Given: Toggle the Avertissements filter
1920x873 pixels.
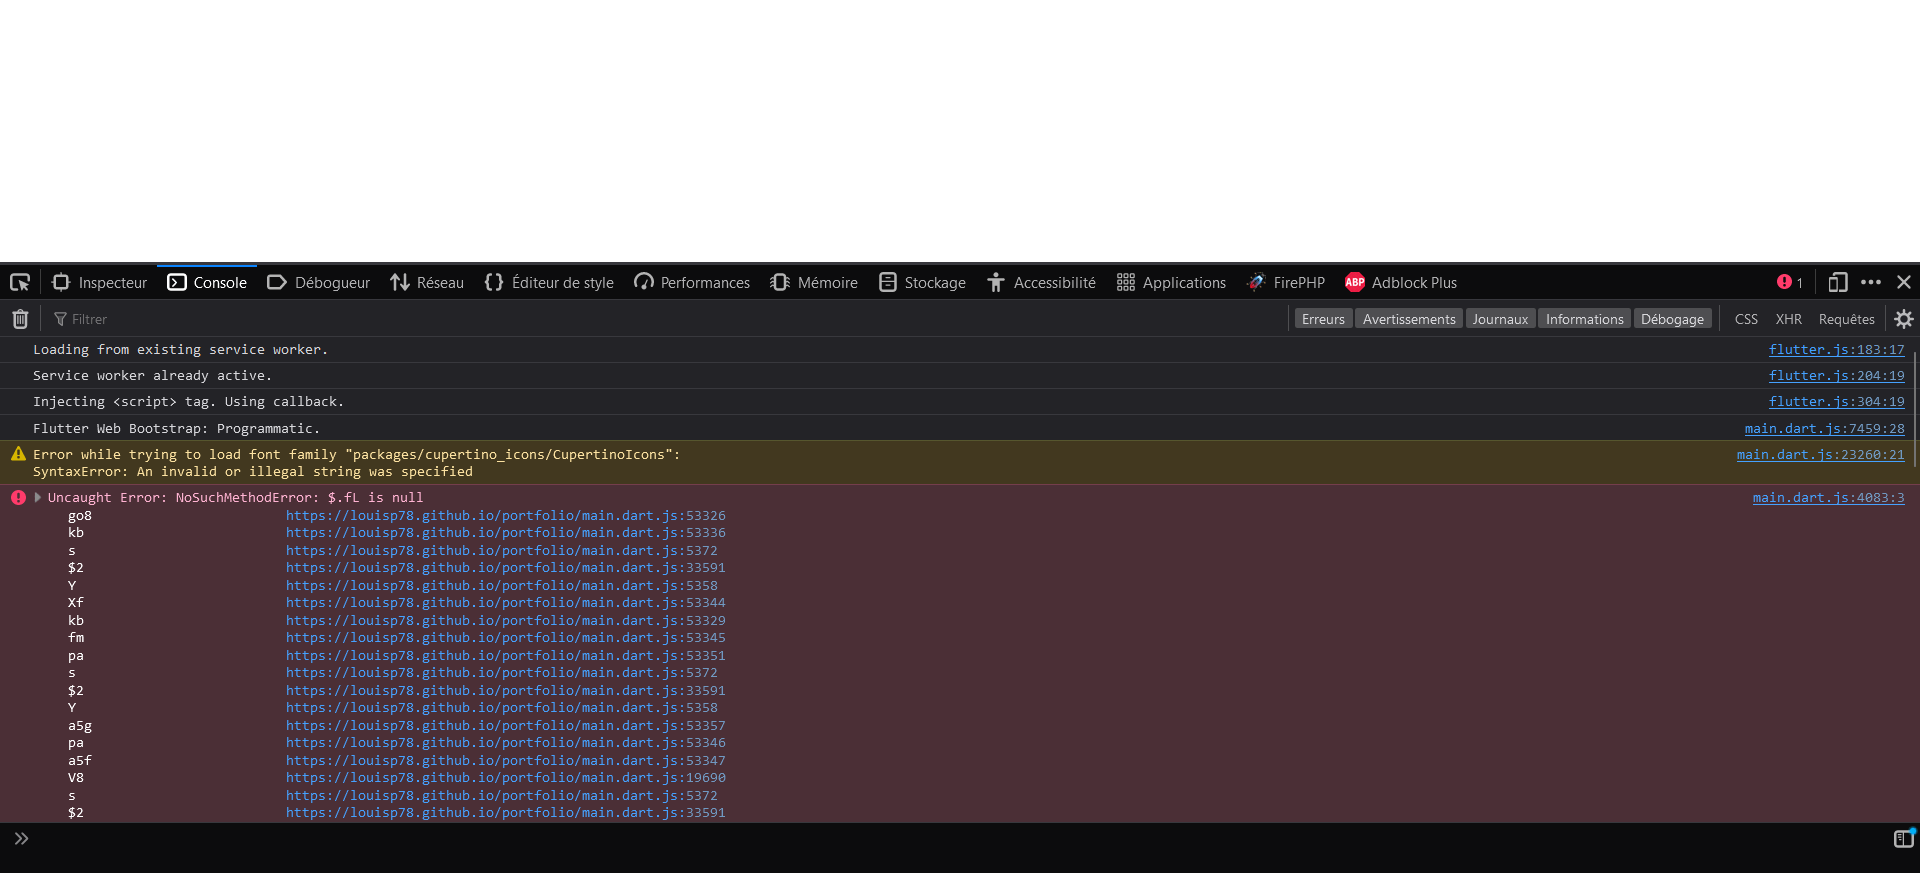Looking at the screenshot, I should (1409, 319).
